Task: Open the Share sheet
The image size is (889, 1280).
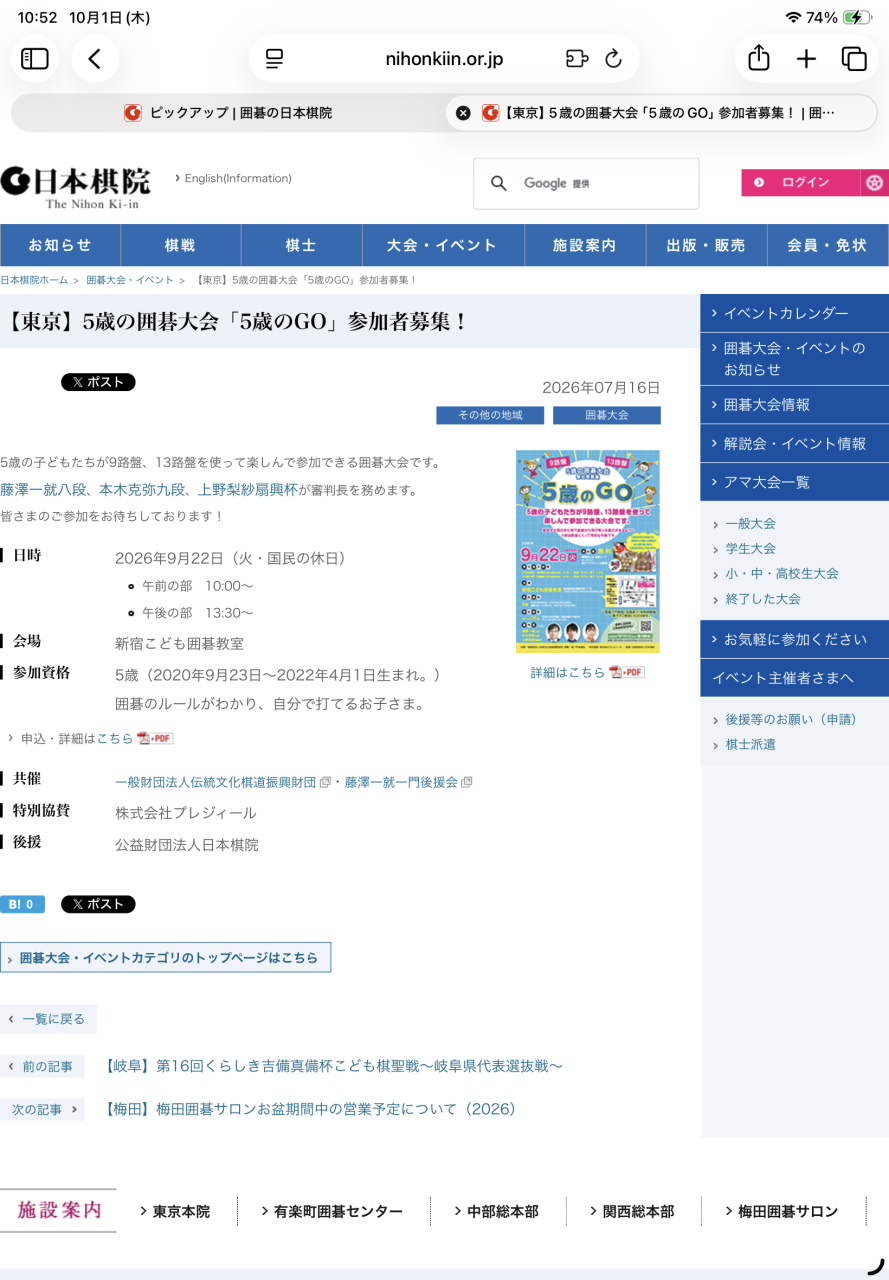Action: tap(759, 59)
